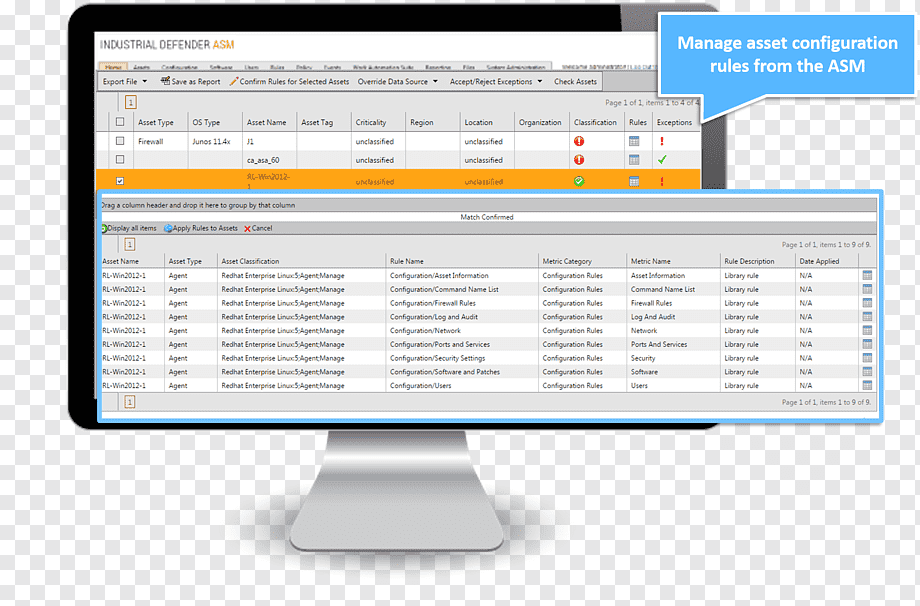Open the grid icon for the Configuration/Log and Audit row

coord(867,317)
